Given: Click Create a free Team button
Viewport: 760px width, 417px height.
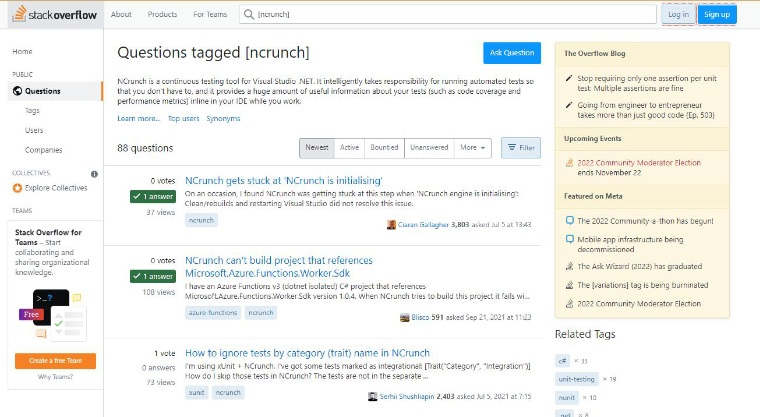Looking at the screenshot, I should (55, 361).
